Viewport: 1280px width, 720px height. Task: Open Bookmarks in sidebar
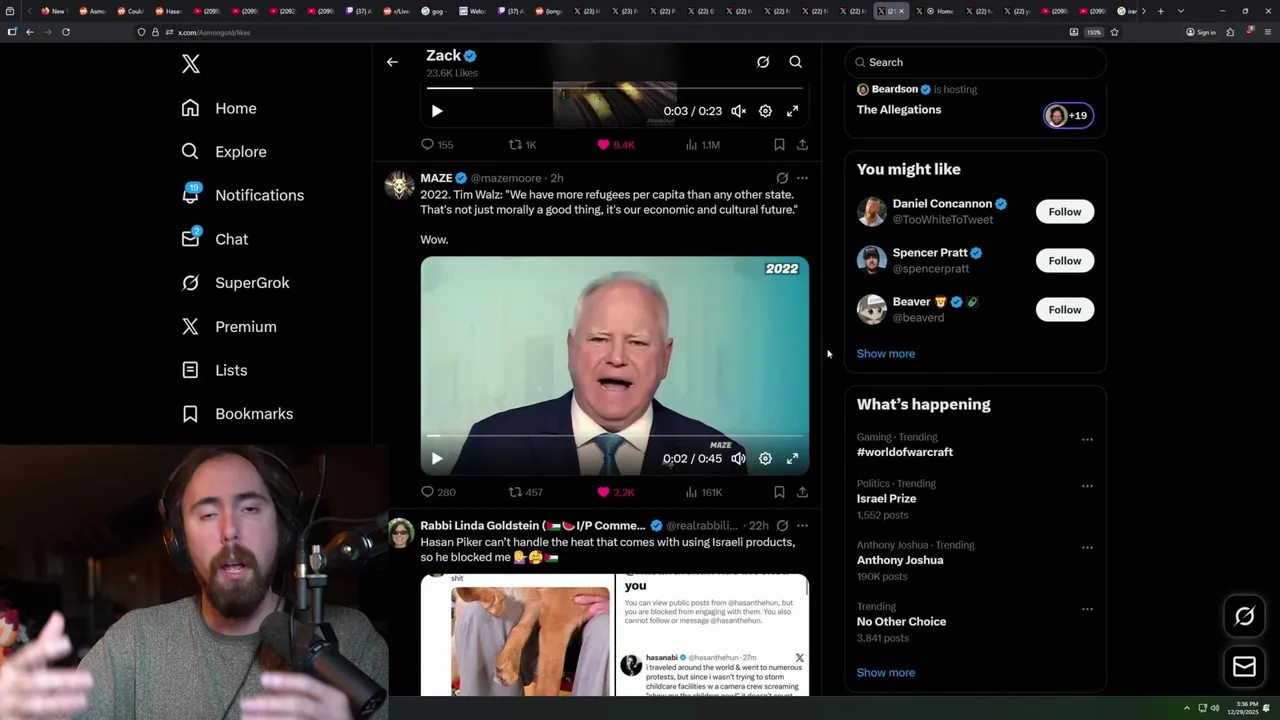[237, 414]
